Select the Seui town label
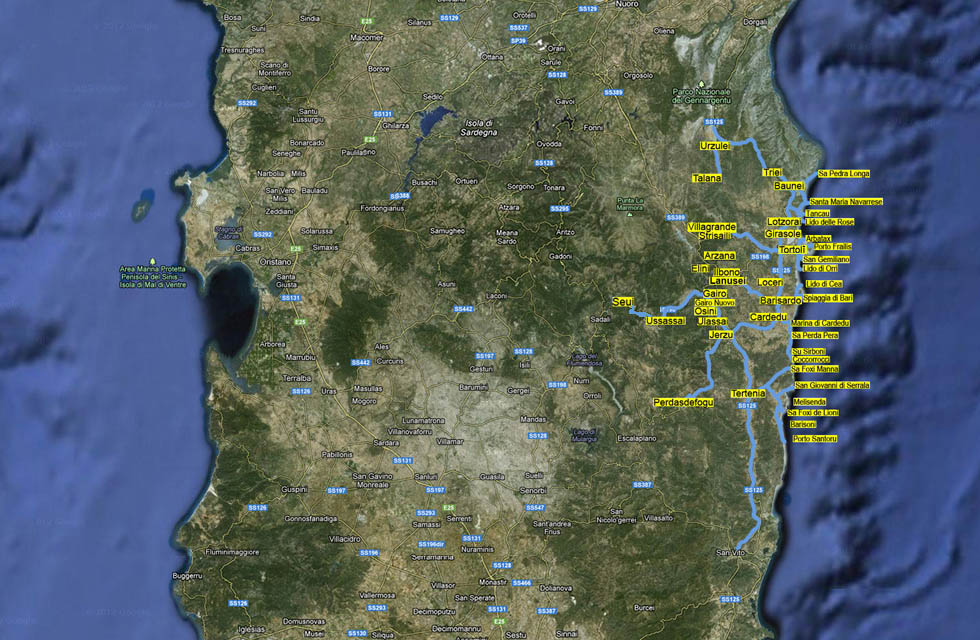980x640 pixels. [x=625, y=300]
